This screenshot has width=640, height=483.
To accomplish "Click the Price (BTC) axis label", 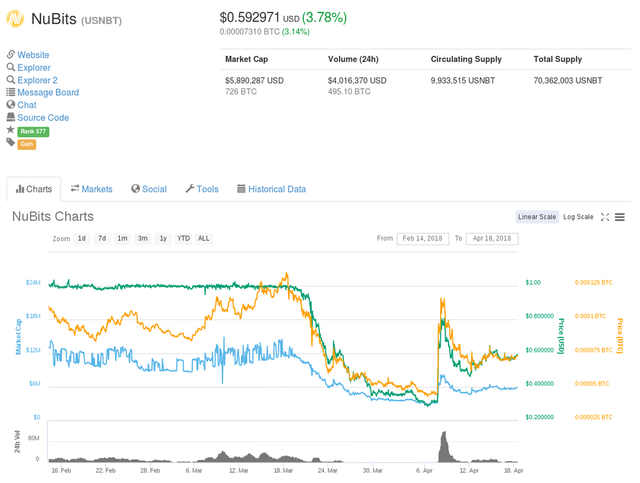I will pyautogui.click(x=620, y=336).
